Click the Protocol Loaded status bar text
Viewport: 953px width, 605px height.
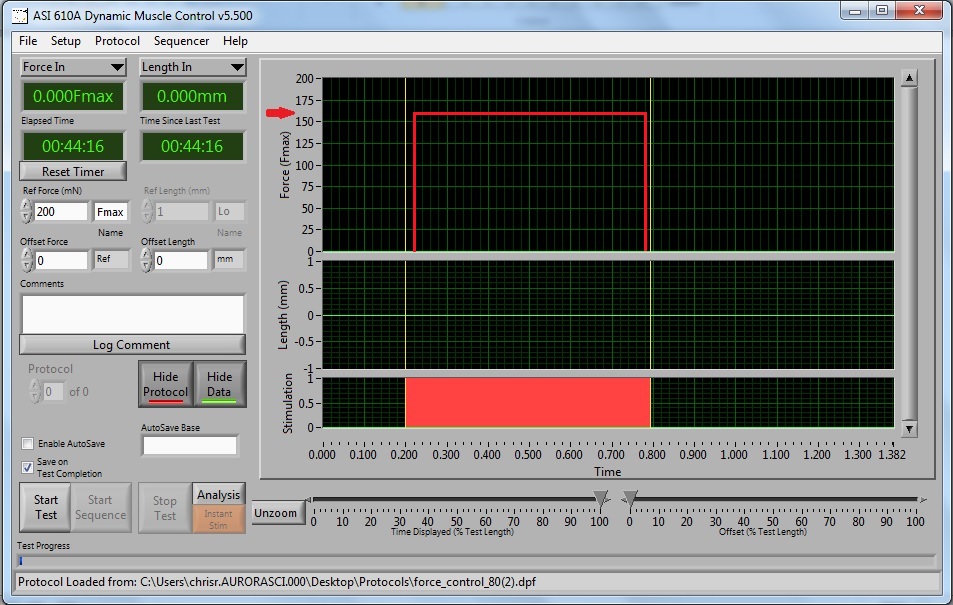(x=277, y=582)
